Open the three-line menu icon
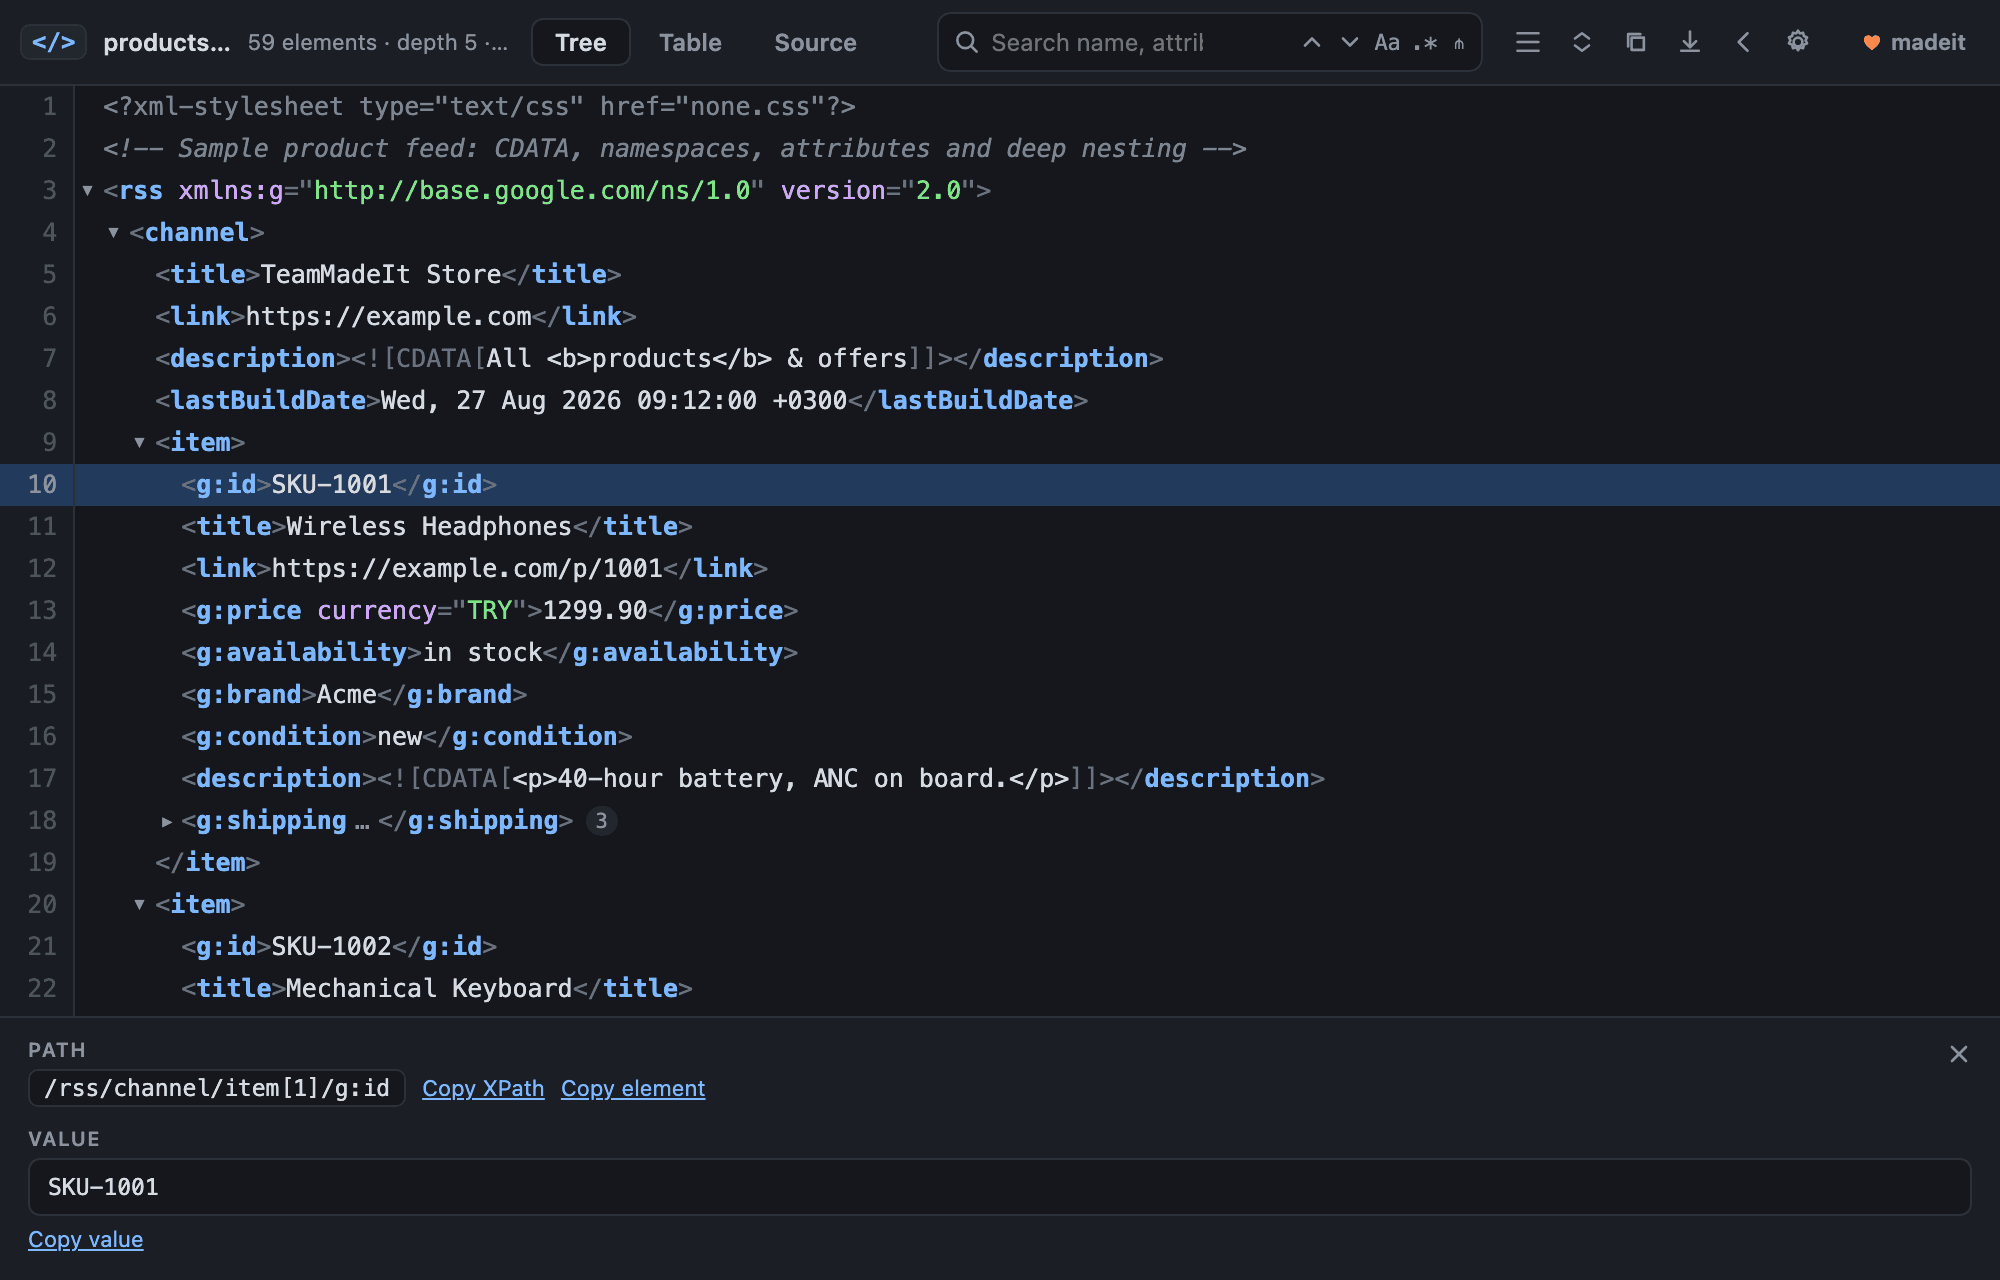This screenshot has height=1280, width=2000. pos(1528,42)
